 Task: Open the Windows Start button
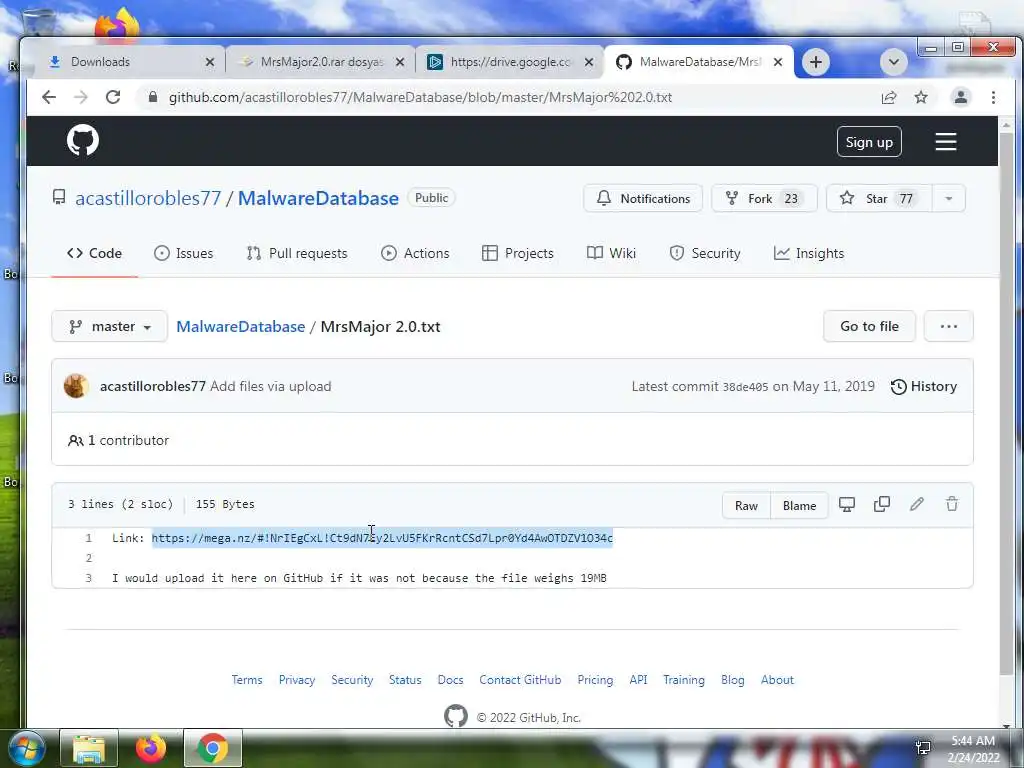26,748
